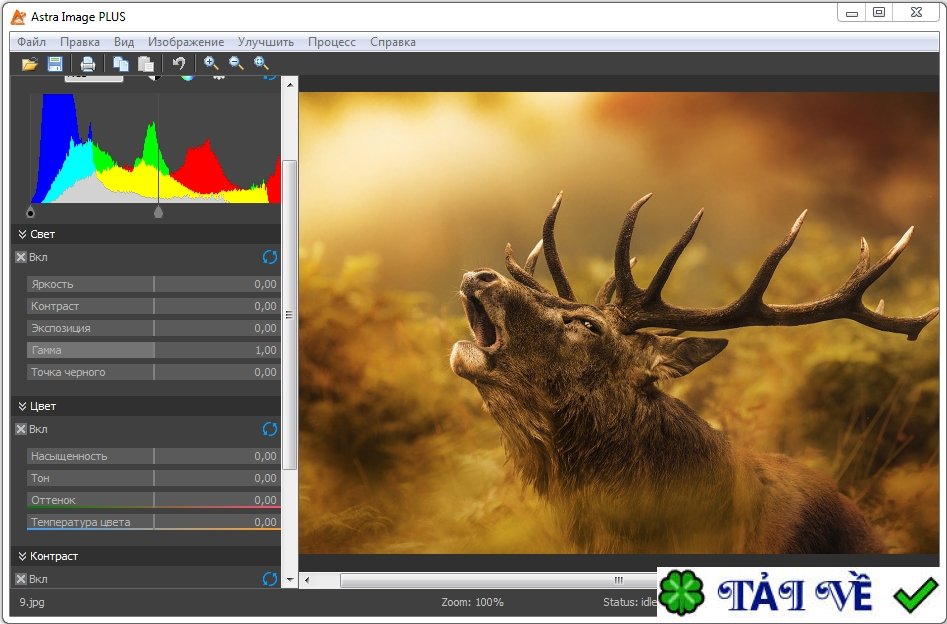Collapse the Цвет section
This screenshot has width=947, height=624.
[x=22, y=406]
